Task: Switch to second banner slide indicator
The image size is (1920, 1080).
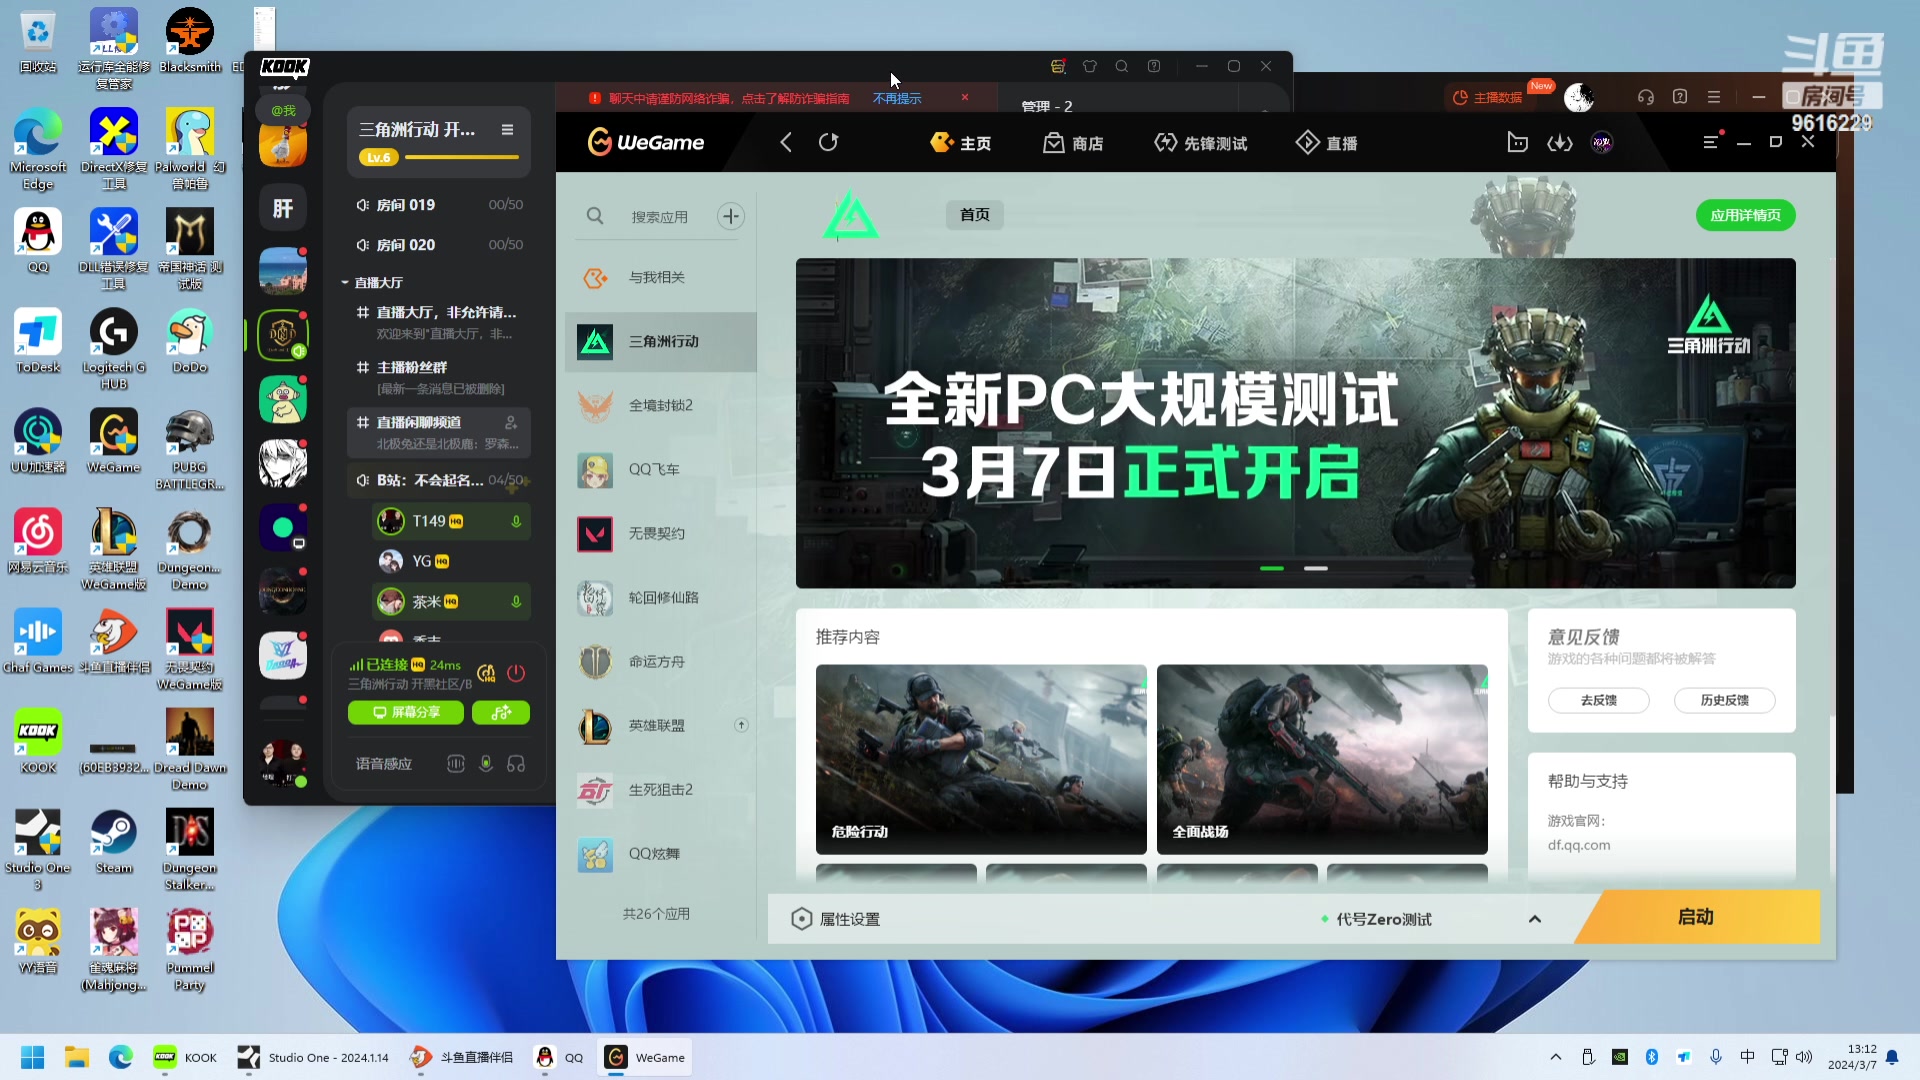Action: [x=1316, y=568]
